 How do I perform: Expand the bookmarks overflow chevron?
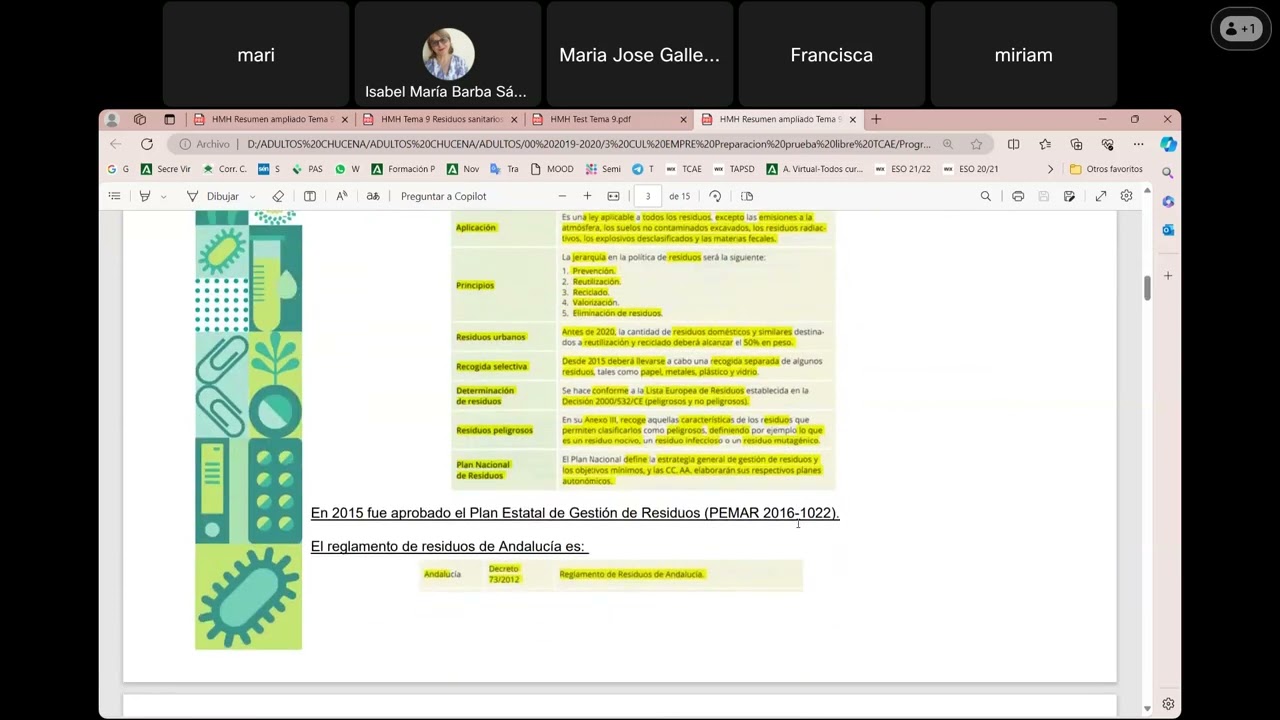click(x=1050, y=169)
